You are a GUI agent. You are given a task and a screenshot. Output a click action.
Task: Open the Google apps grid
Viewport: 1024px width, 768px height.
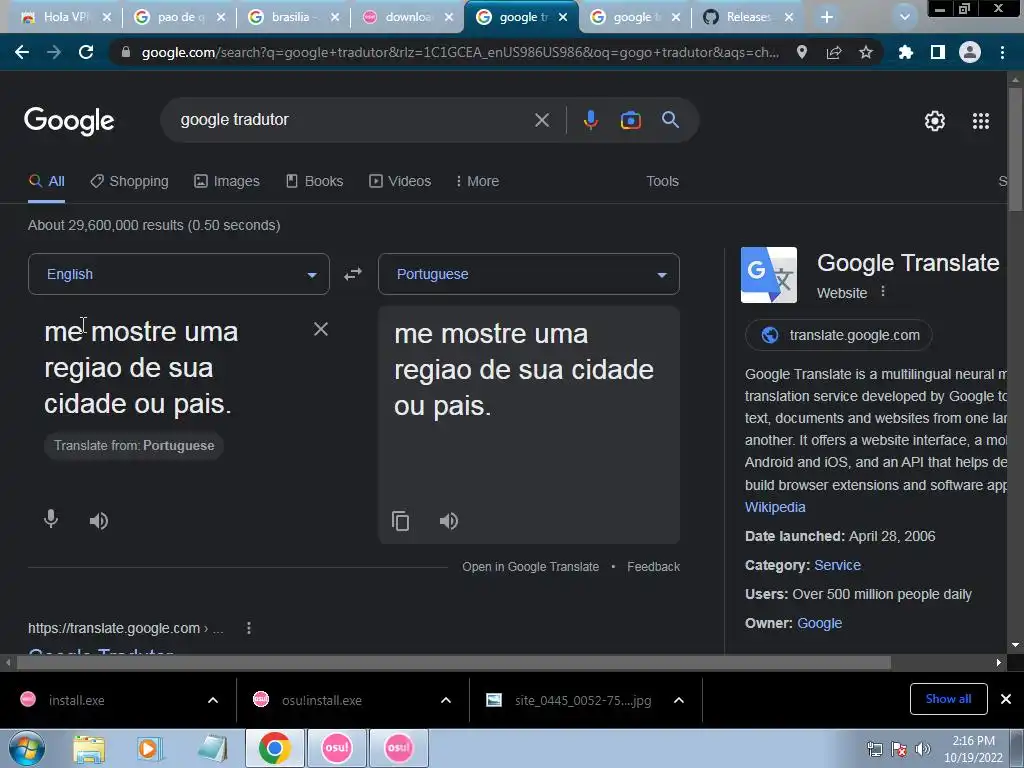pyautogui.click(x=981, y=121)
